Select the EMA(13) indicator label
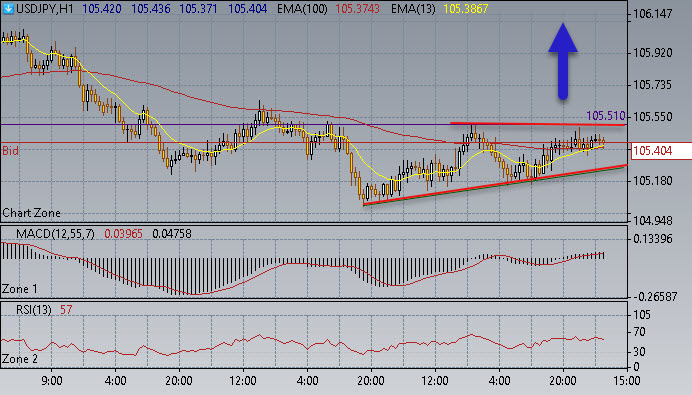This screenshot has width=692, height=395. point(413,9)
